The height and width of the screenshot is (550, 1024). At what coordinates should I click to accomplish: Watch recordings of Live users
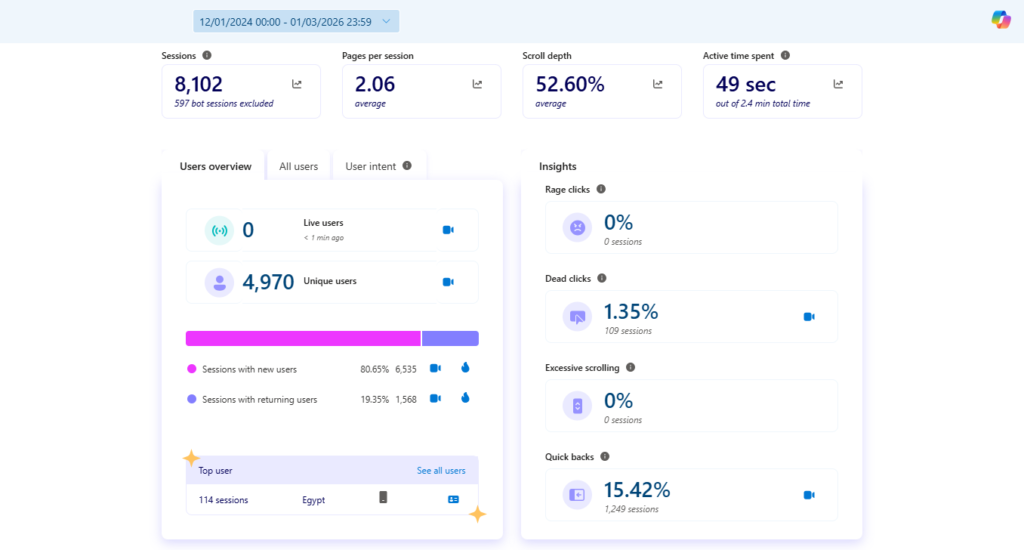click(x=448, y=230)
